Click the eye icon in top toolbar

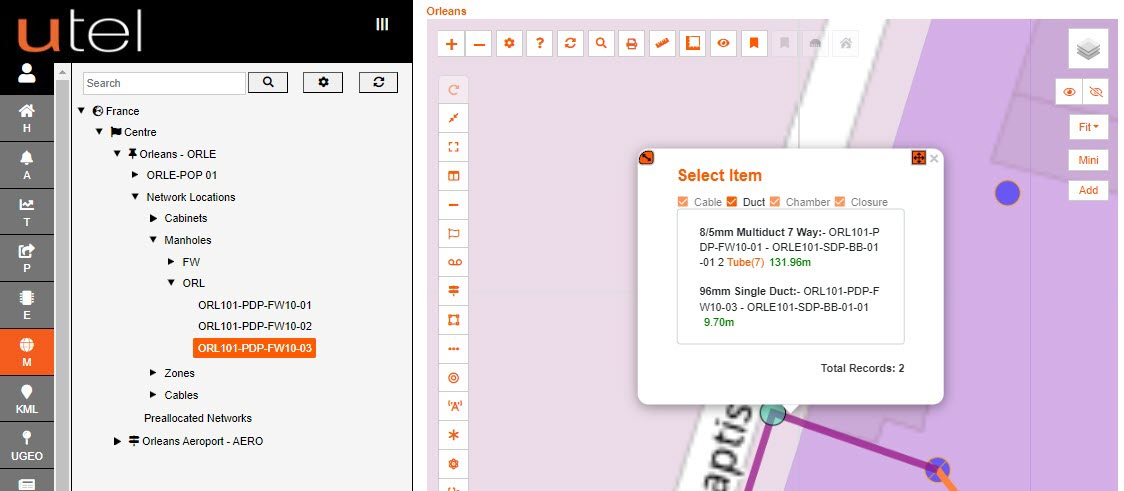point(723,44)
